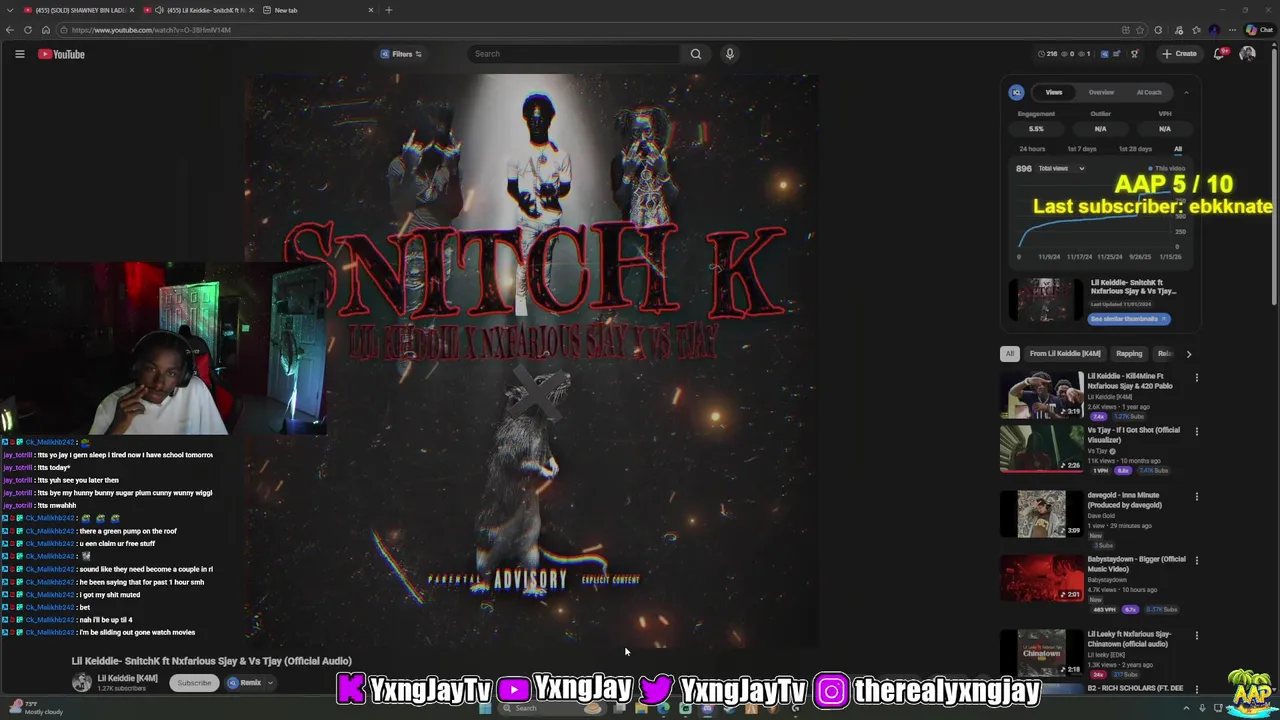Screen dimensions: 1280x720
Task: Open the davegold Inna Minute video
Action: click(x=1041, y=513)
